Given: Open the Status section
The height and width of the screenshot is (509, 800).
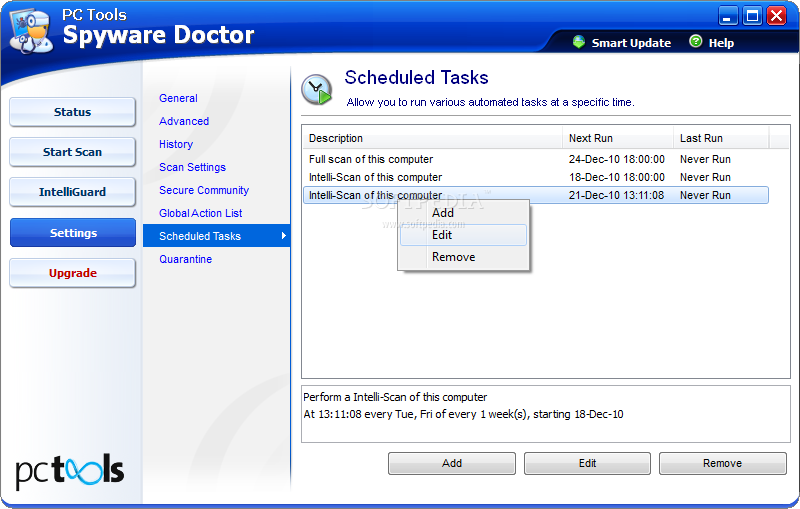Looking at the screenshot, I should pos(72,112).
